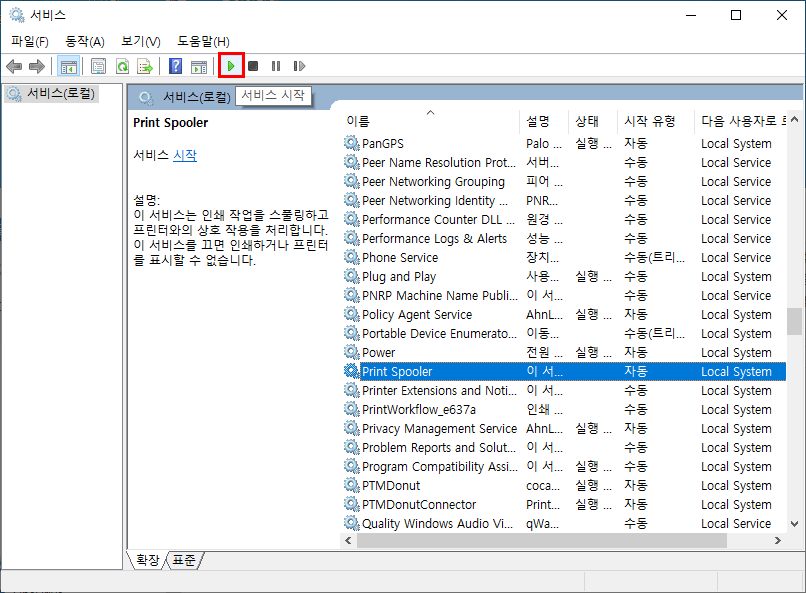Image resolution: width=806 pixels, height=593 pixels.
Task: Open the 동작(A) menu
Action: pyautogui.click(x=85, y=41)
